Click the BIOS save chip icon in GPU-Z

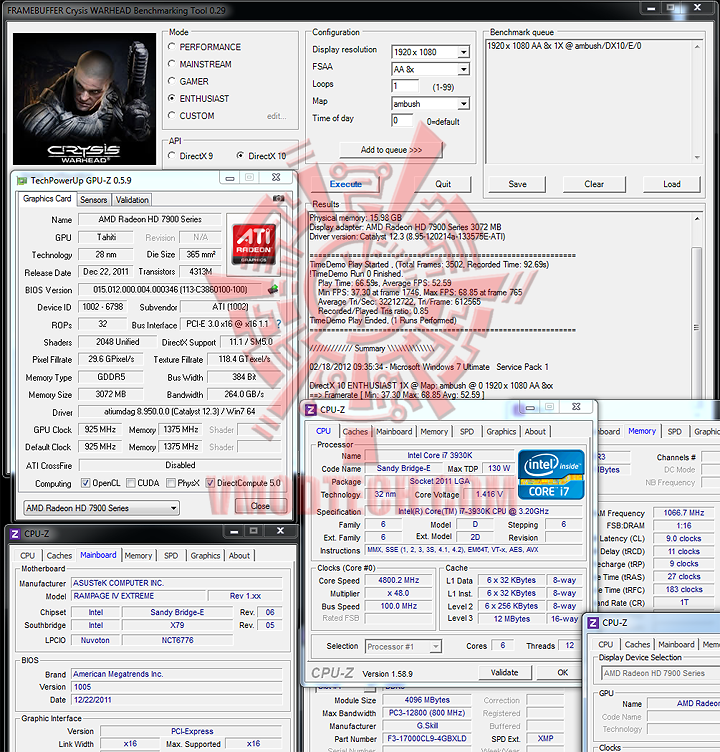pyautogui.click(x=273, y=289)
